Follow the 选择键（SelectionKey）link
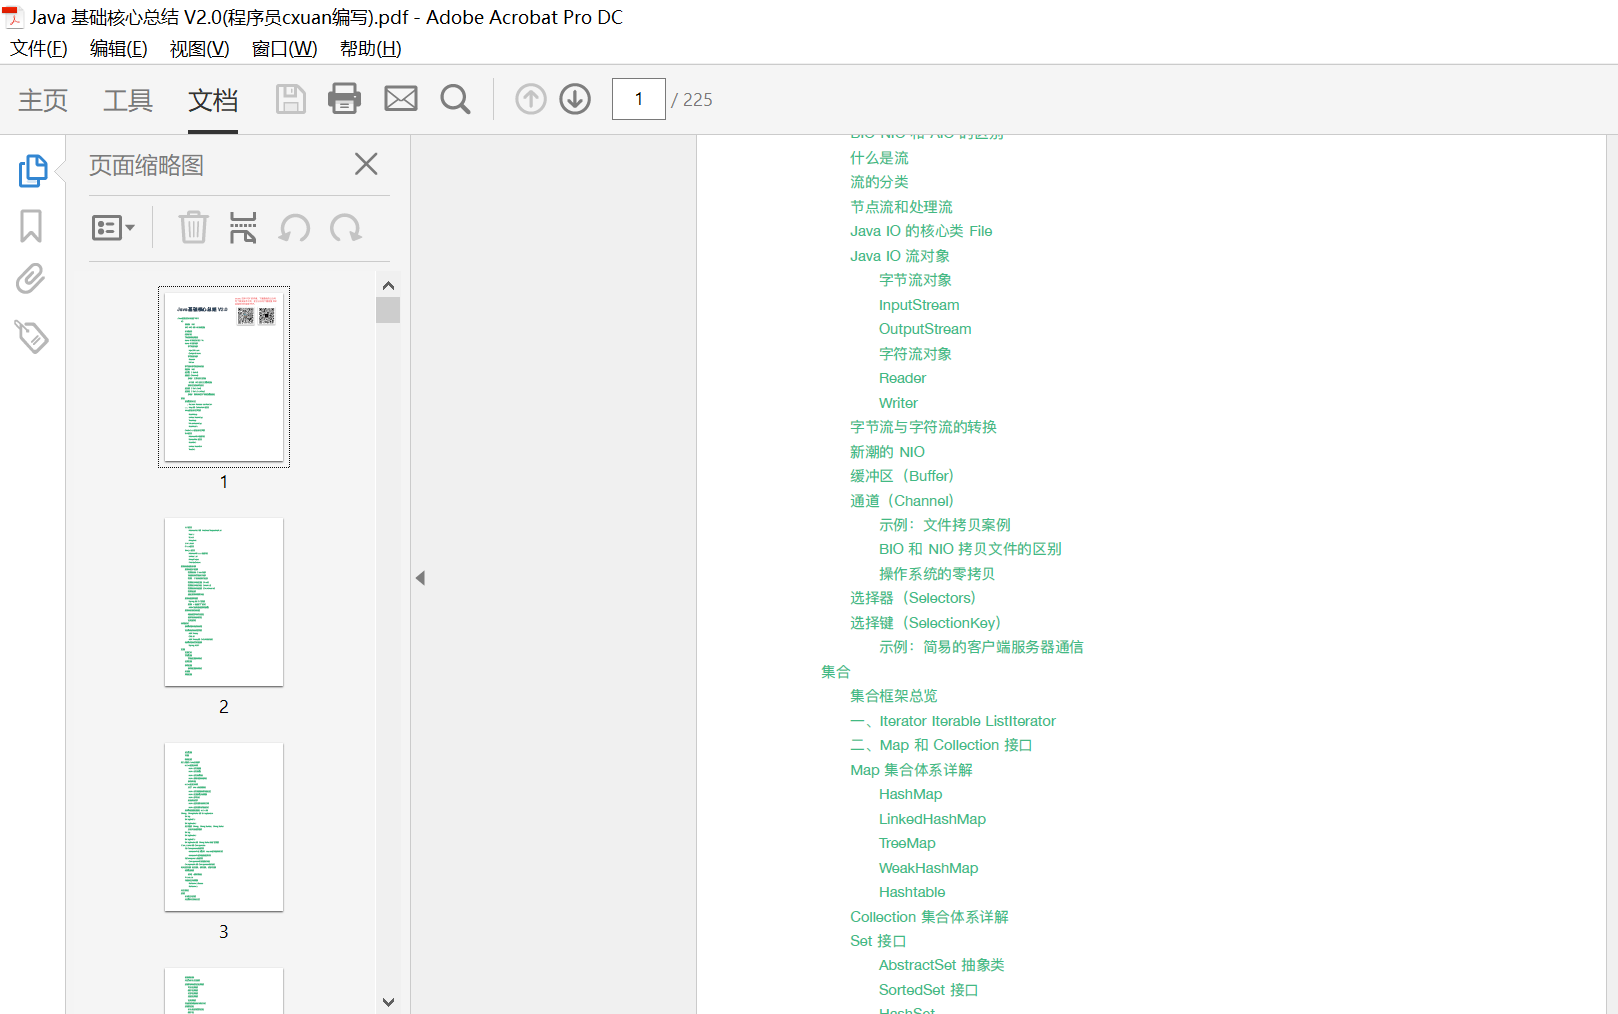 (x=925, y=623)
